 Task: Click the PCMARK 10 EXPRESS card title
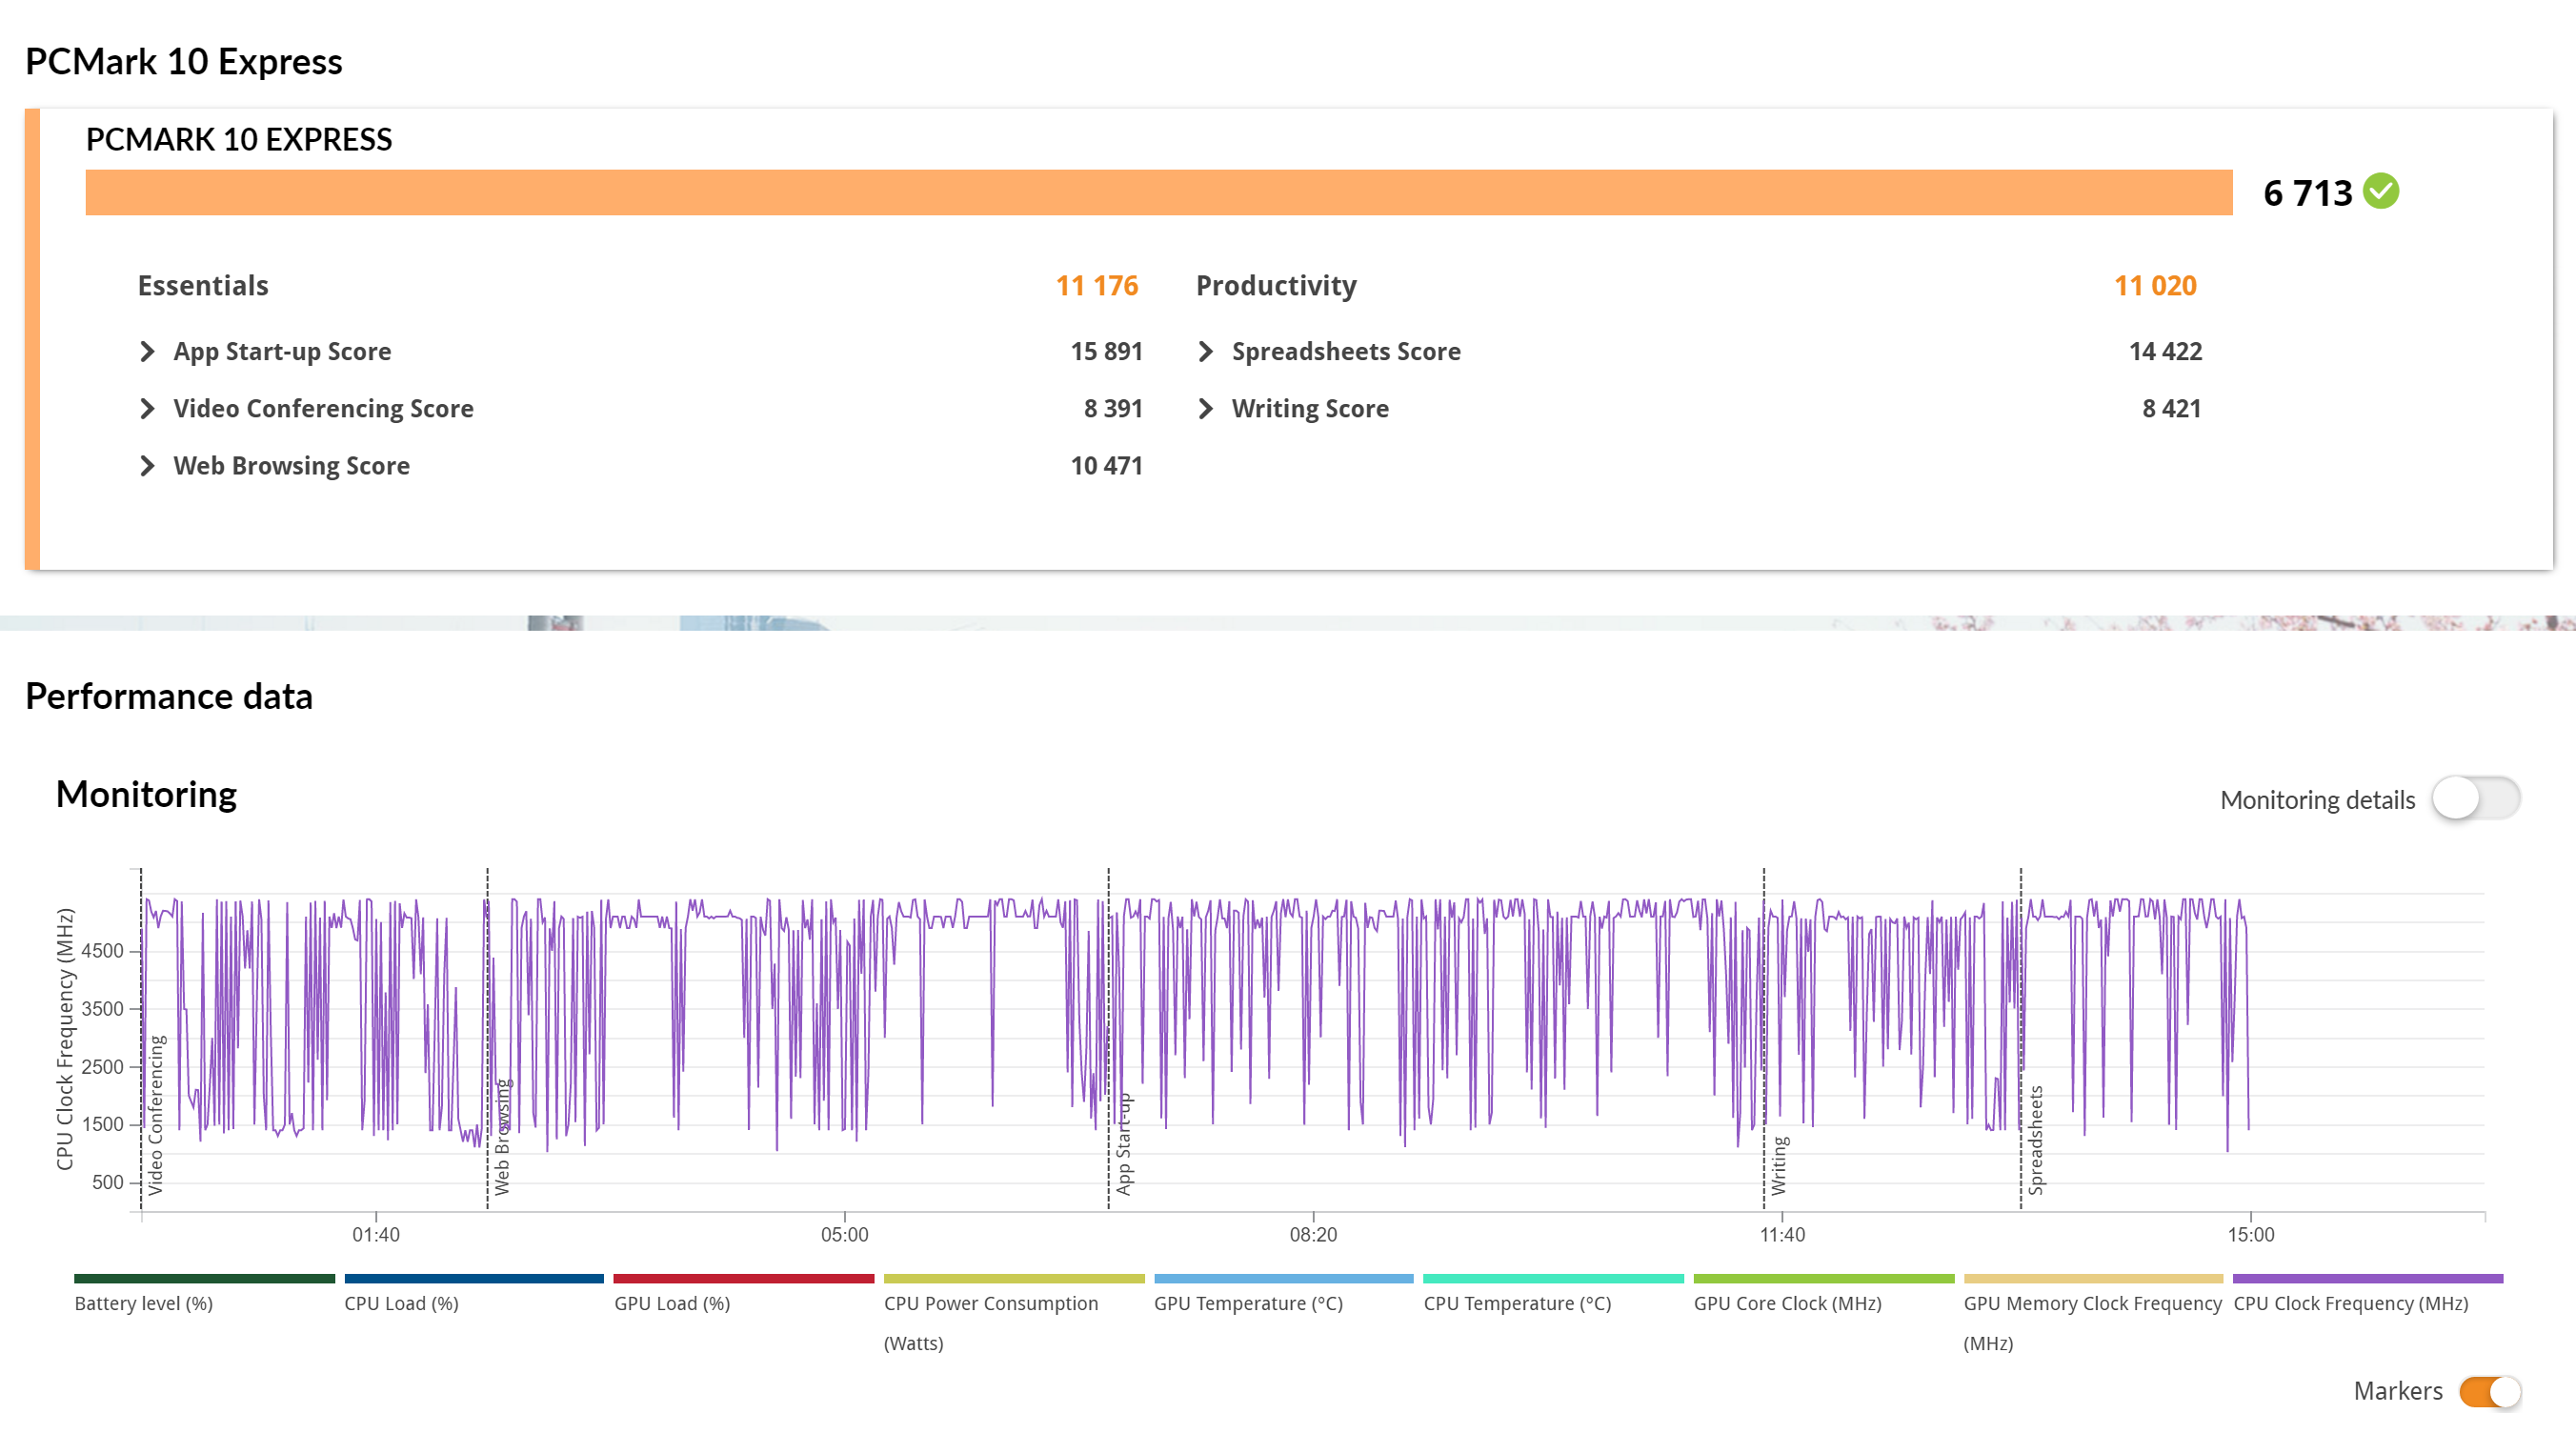tap(239, 139)
